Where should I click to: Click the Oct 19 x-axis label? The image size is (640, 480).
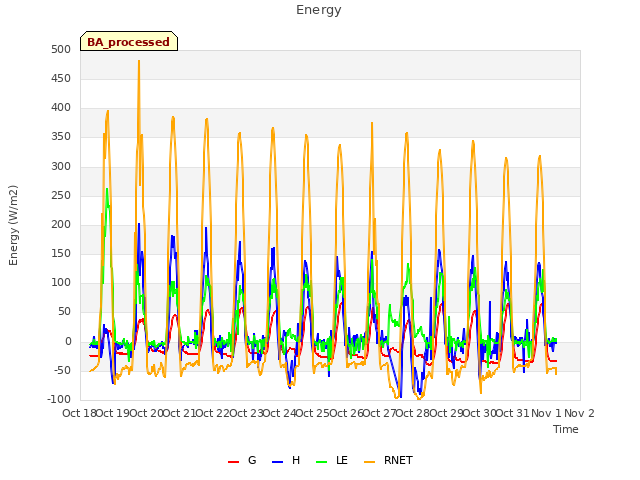[x=113, y=413]
